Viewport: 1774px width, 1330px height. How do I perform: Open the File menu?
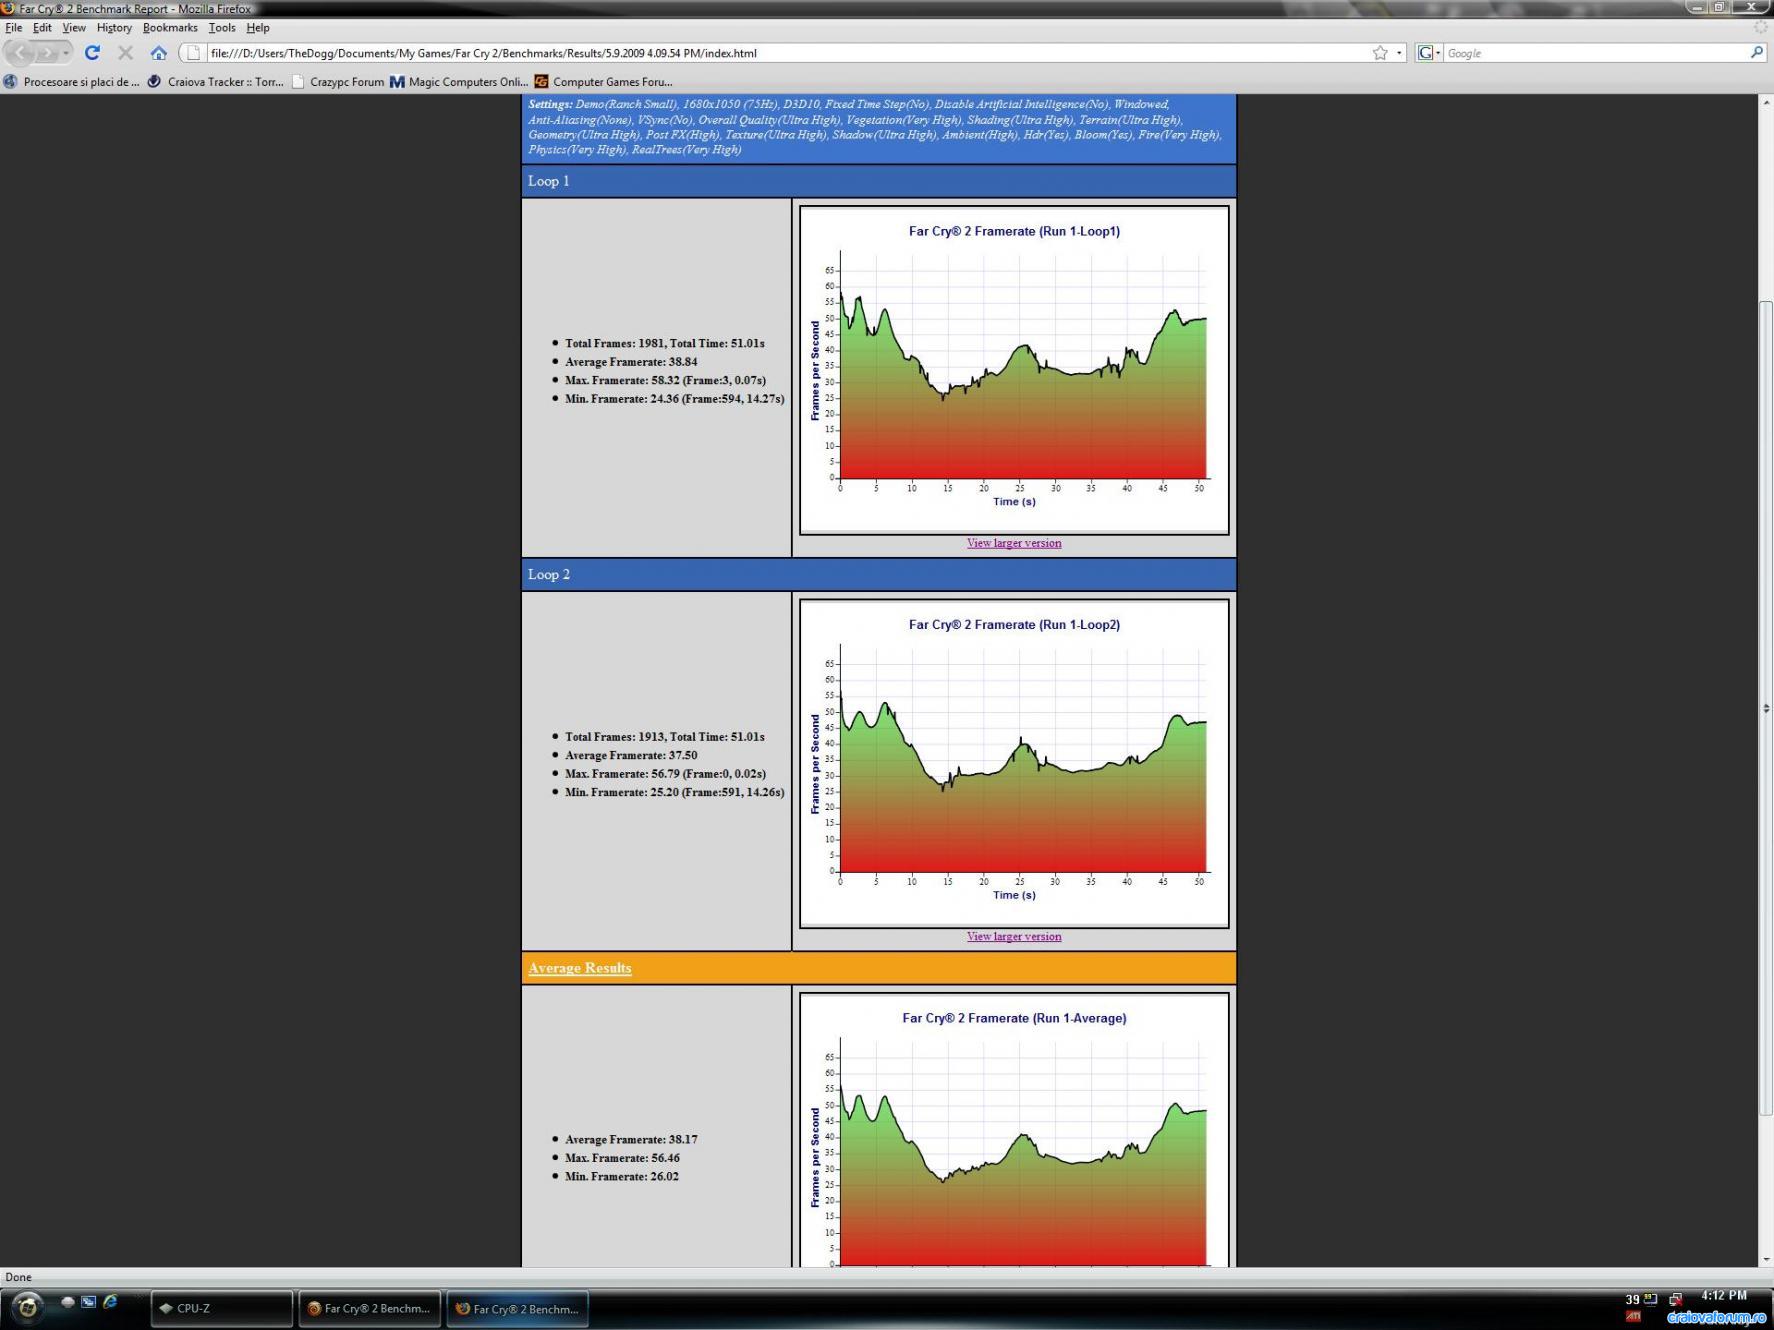(x=14, y=28)
